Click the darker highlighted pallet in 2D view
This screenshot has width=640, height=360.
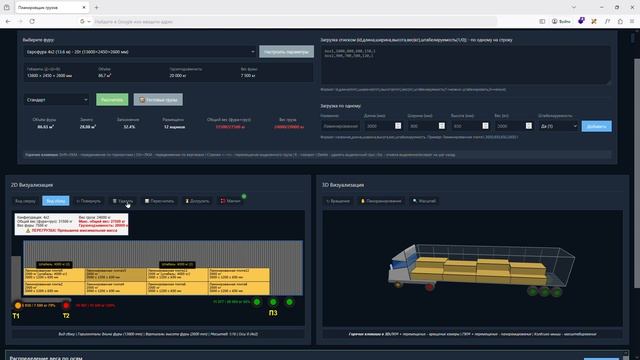click(116, 275)
